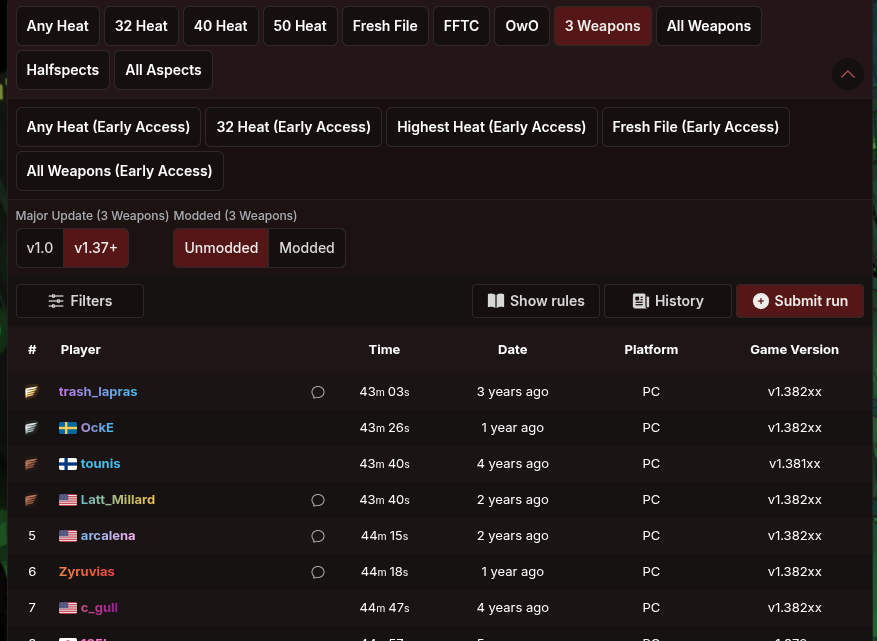Viewport: 877px width, 641px height.
Task: Open Zyruvias run comment icon
Action: click(x=318, y=572)
